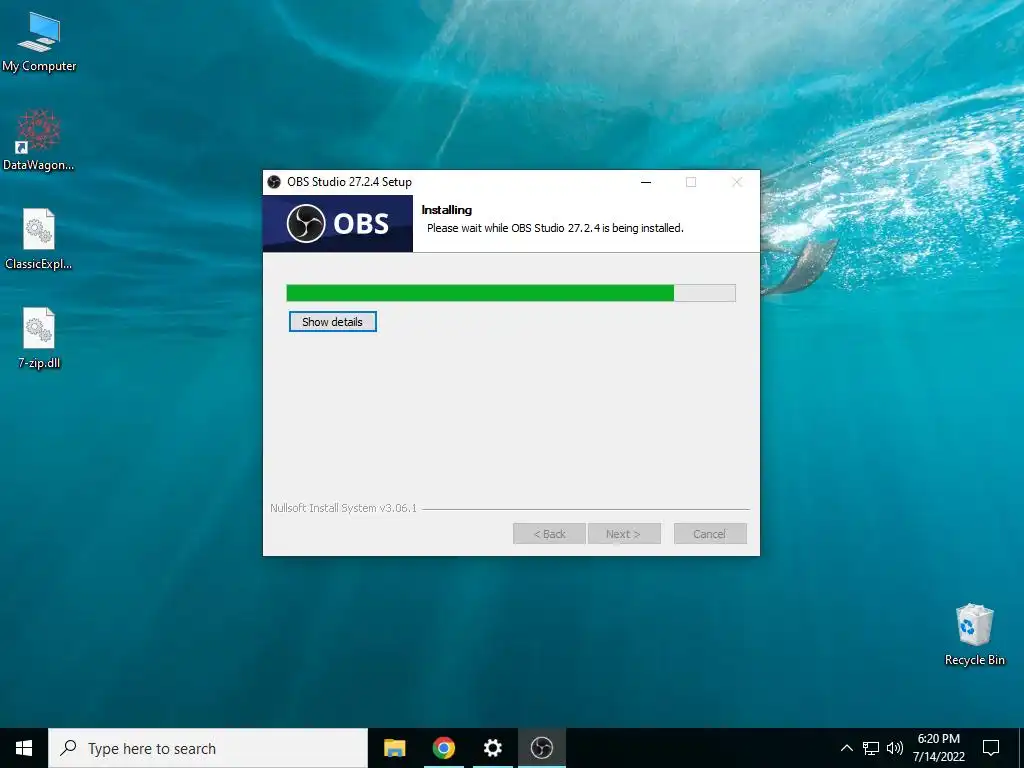Select the ClassicExpl... file icon on desktop

click(39, 239)
